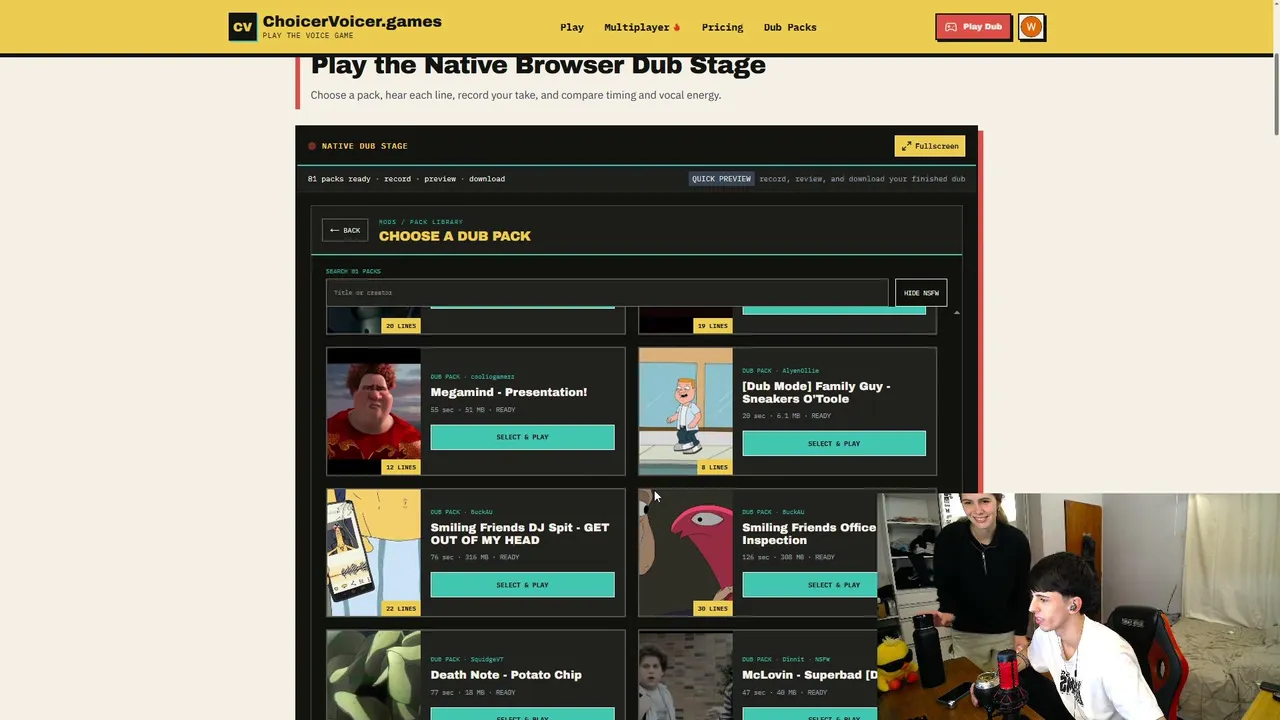Screen dimensions: 1280x720
Task: Open the Family Guy pack thumbnail
Action: pyautogui.click(x=686, y=411)
